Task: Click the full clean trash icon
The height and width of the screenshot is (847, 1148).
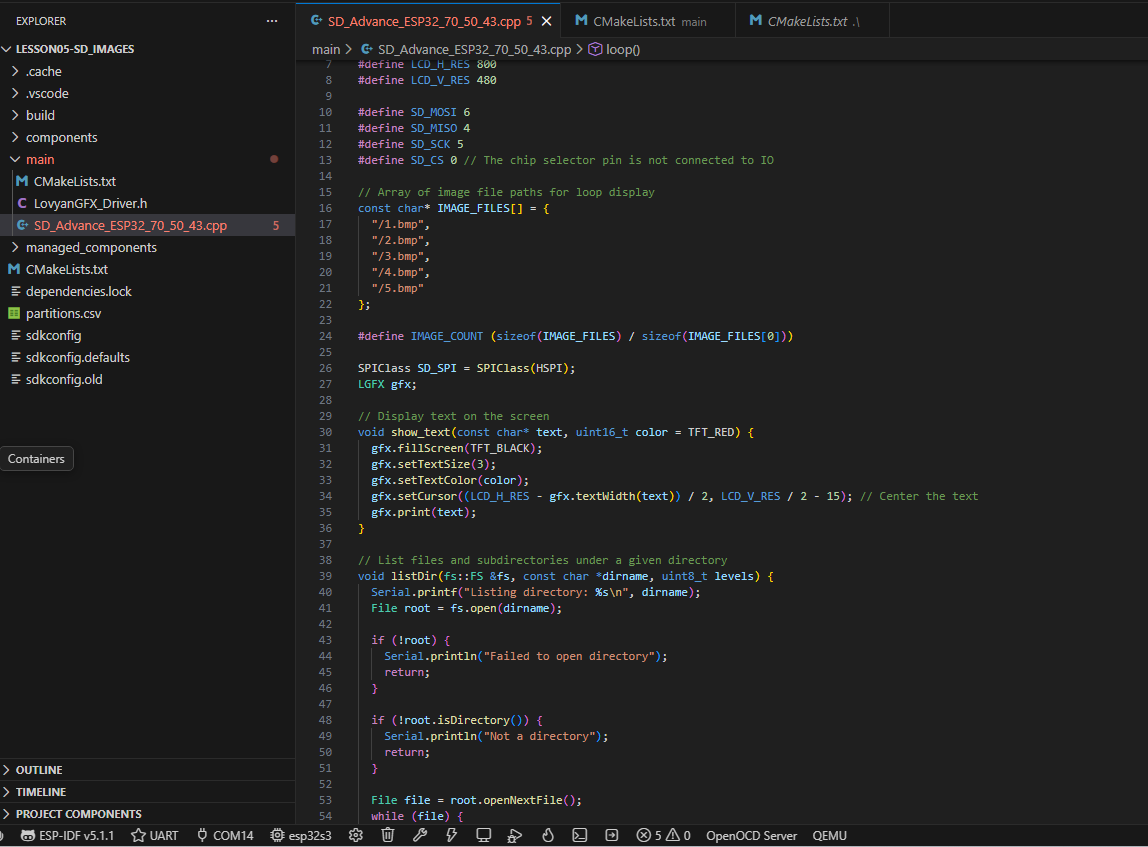Action: (x=388, y=835)
